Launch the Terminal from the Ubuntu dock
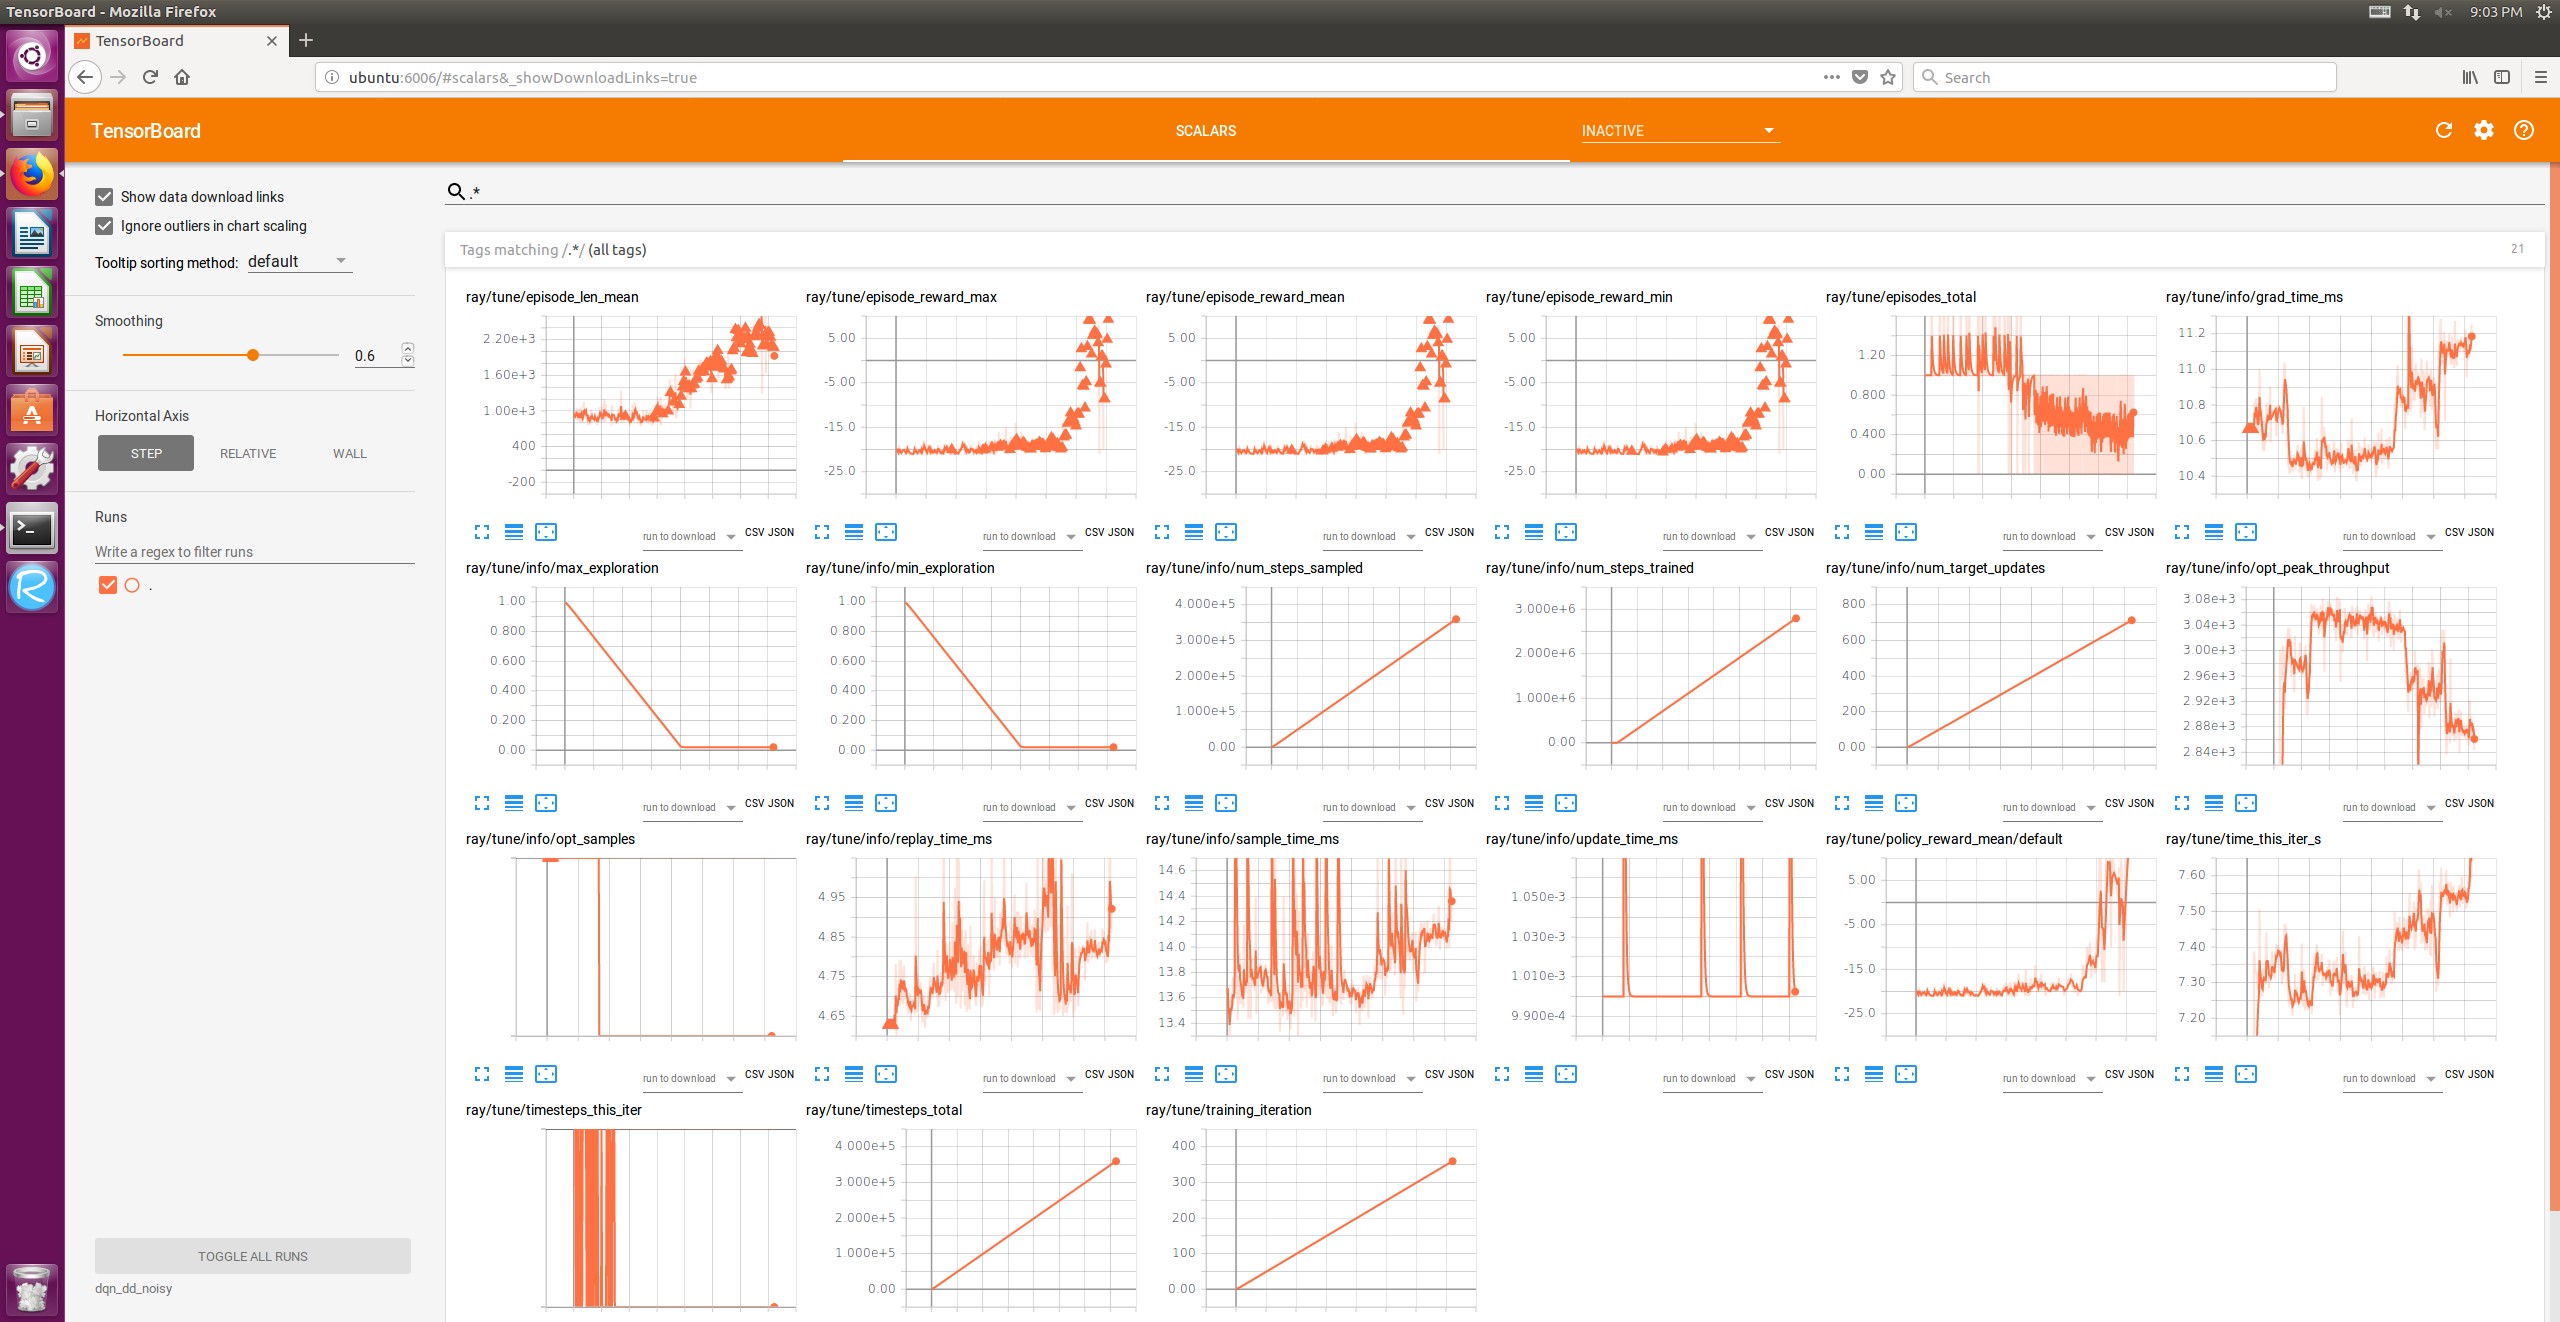Image resolution: width=2560 pixels, height=1322 pixels. 31,529
